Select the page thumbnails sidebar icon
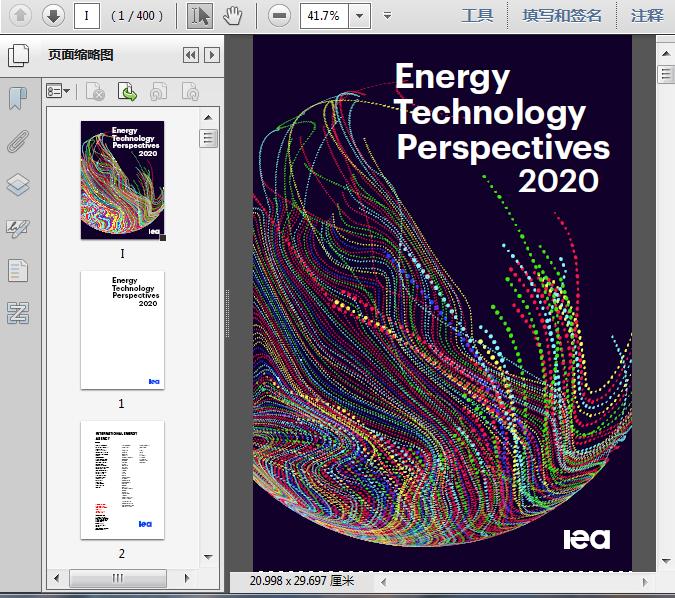675x598 pixels. coord(19,55)
